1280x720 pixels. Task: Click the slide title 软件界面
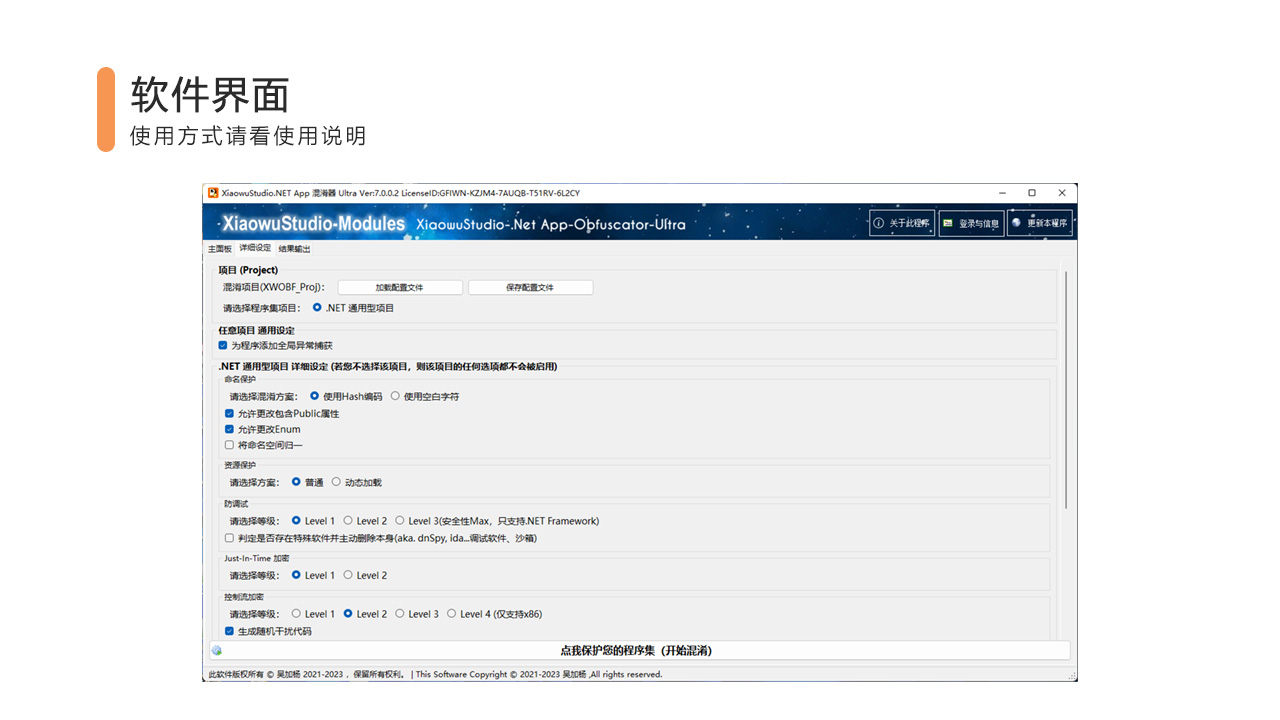coord(210,95)
